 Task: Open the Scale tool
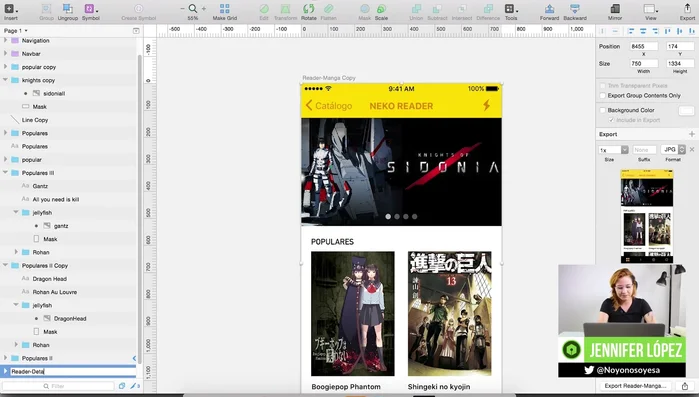(381, 9)
